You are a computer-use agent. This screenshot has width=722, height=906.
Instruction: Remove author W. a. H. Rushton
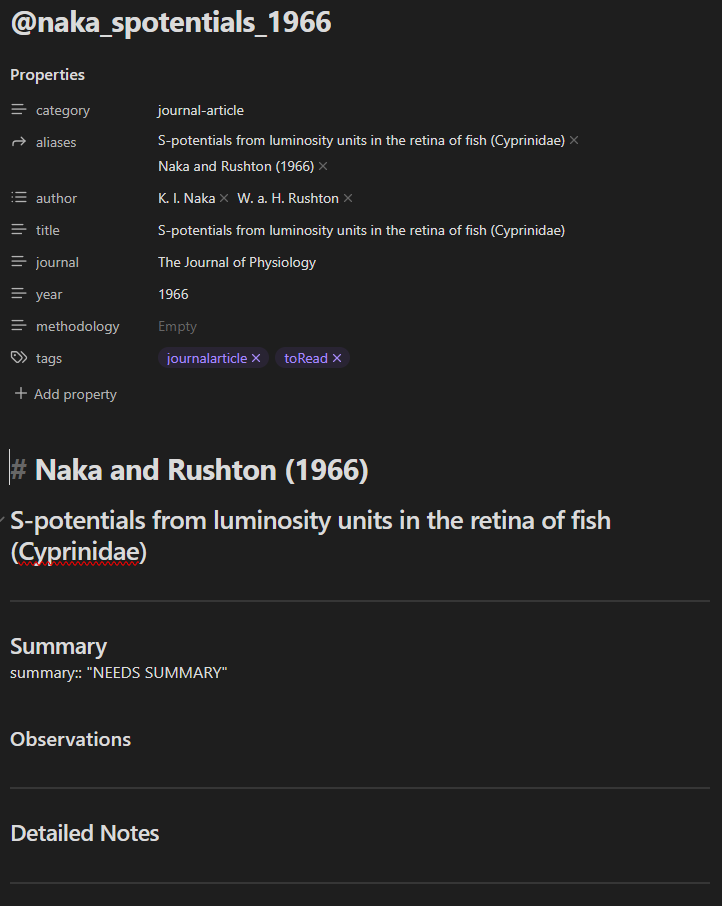(348, 198)
